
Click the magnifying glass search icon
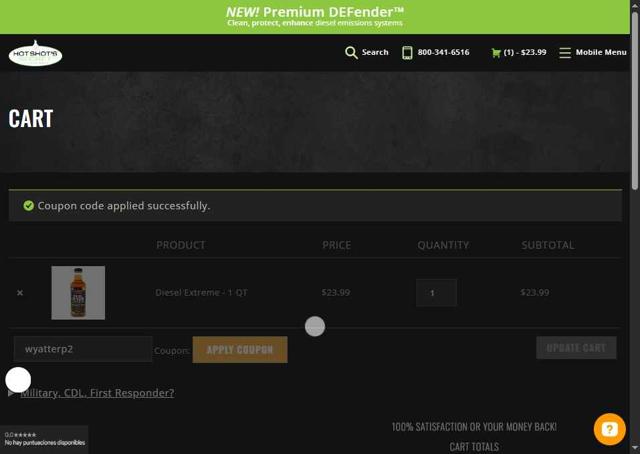351,53
